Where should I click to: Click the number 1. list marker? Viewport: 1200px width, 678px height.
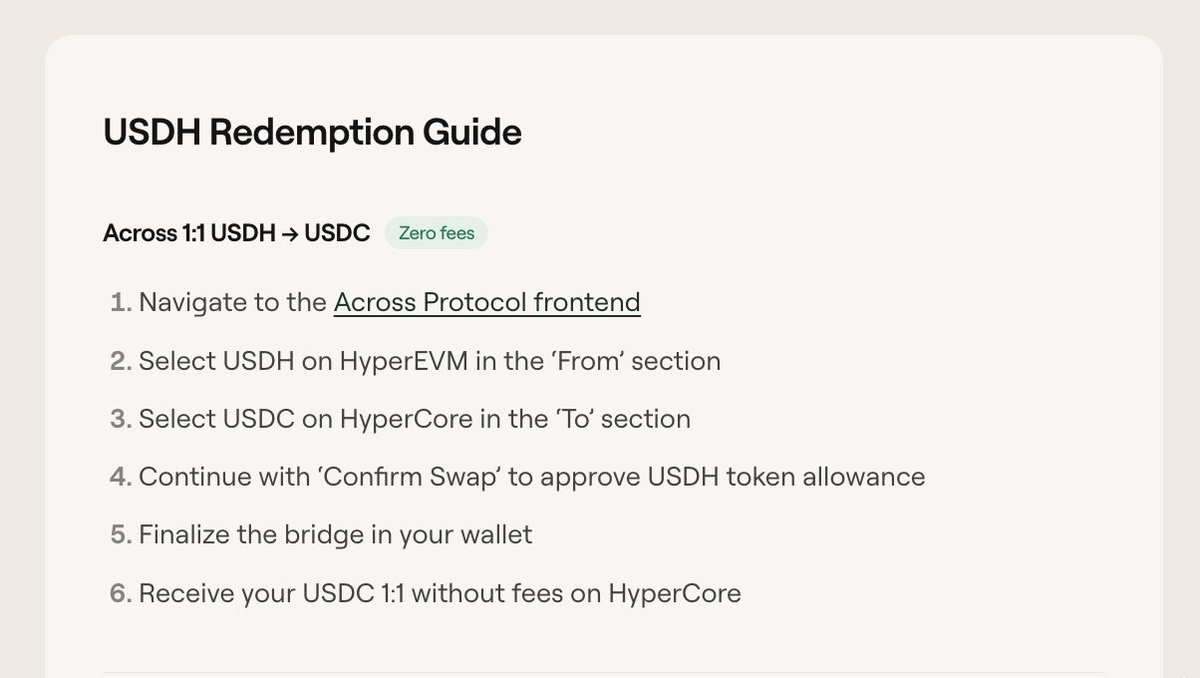121,302
